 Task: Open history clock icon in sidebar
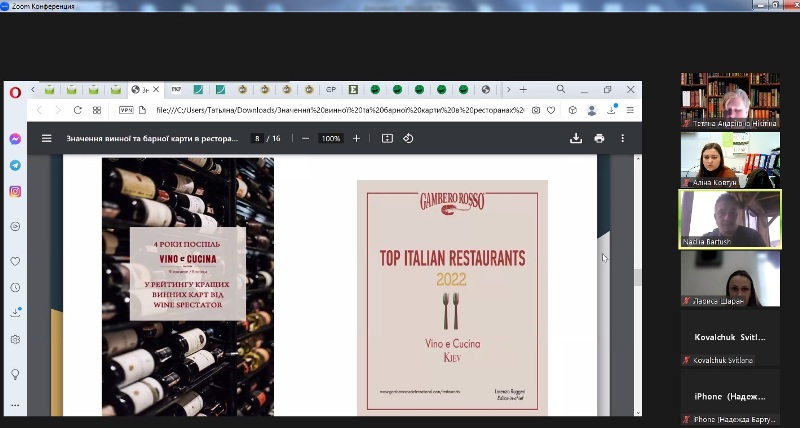(x=15, y=287)
